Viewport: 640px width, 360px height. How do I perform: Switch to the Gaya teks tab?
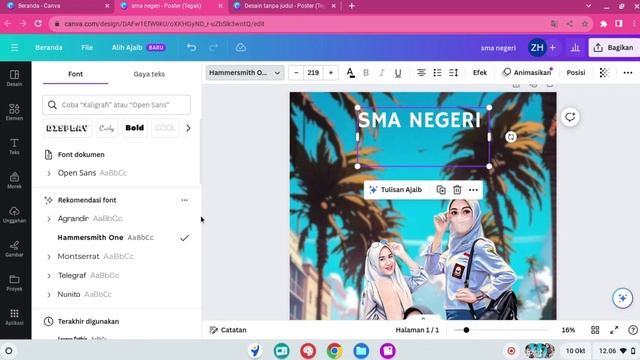pyautogui.click(x=149, y=74)
